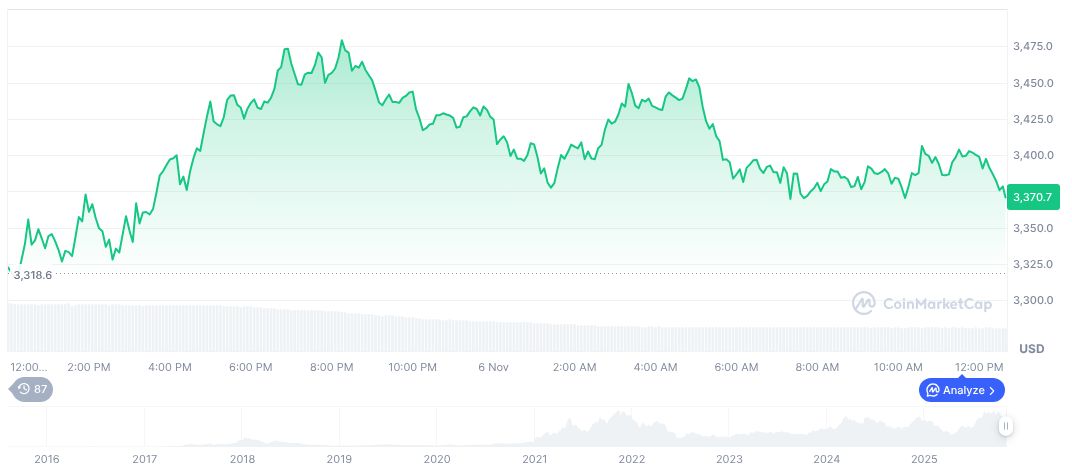
Task: Click the Analyze button
Action: [x=961, y=390]
